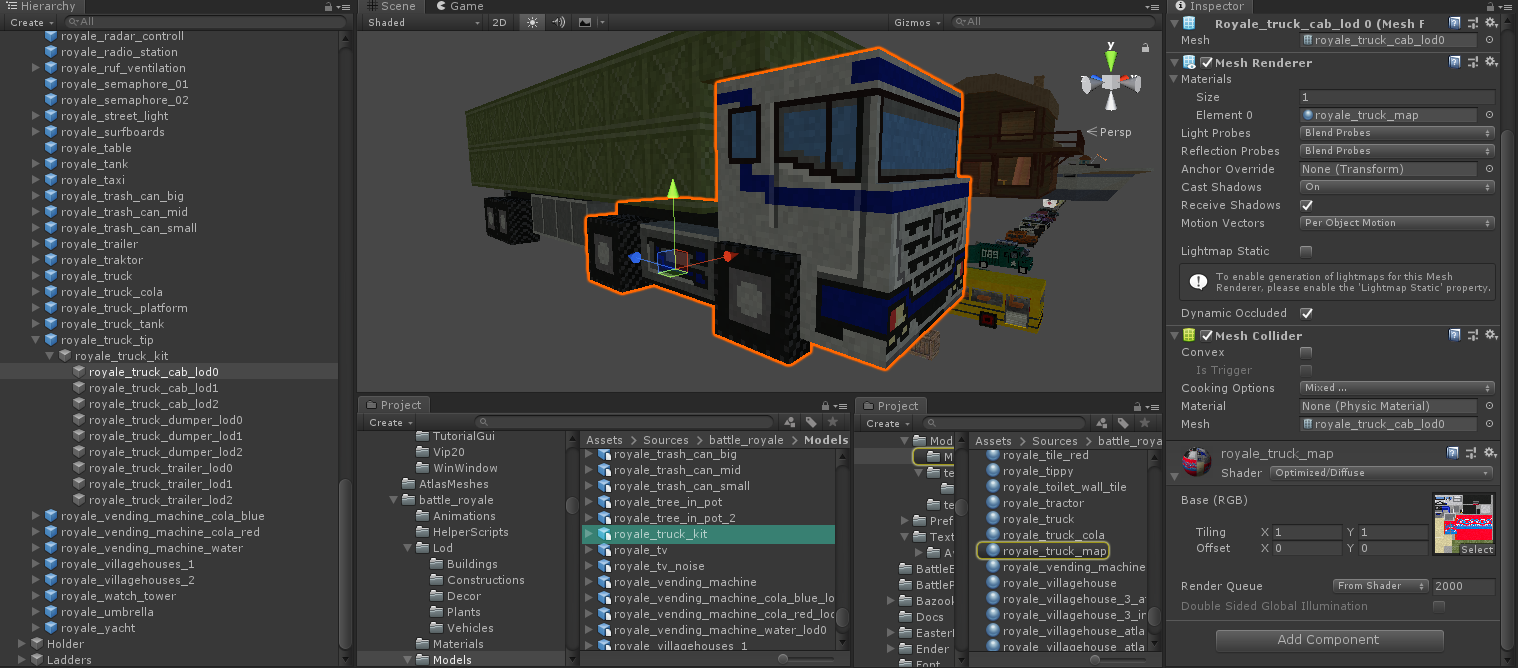Screen dimensions: 1518x668
Task: Enable the Lightmap Static checkbox
Action: (1306, 251)
